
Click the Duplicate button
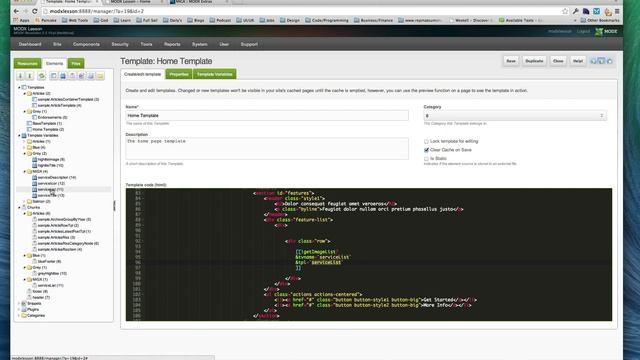(534, 61)
